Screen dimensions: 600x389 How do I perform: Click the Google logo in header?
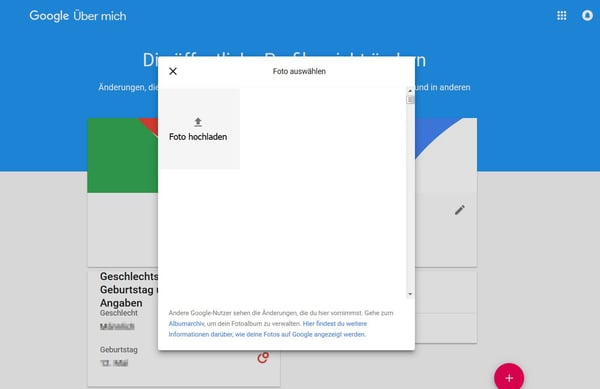coord(49,16)
